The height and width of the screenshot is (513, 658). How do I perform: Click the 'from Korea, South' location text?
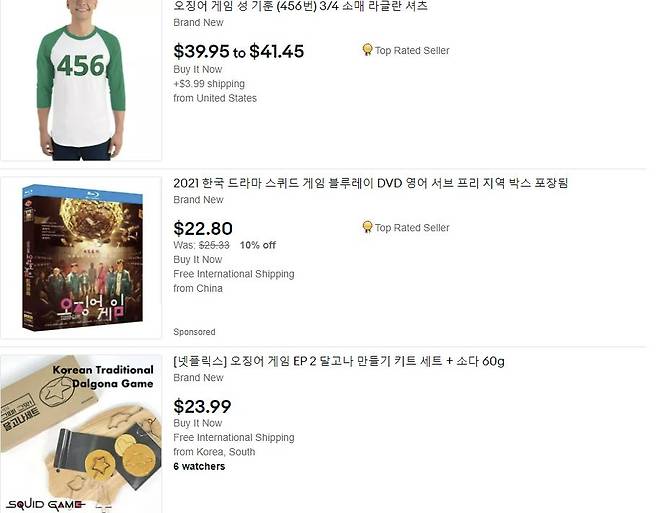coord(214,452)
